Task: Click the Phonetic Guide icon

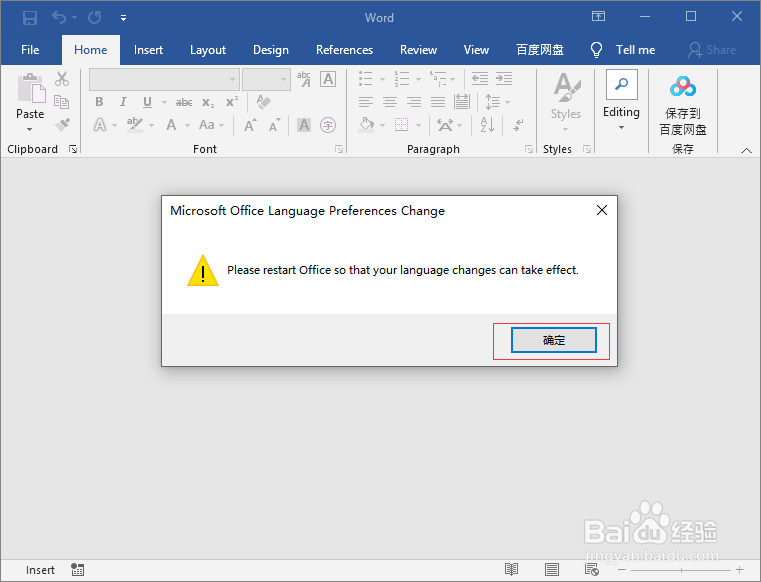Action: tap(304, 79)
